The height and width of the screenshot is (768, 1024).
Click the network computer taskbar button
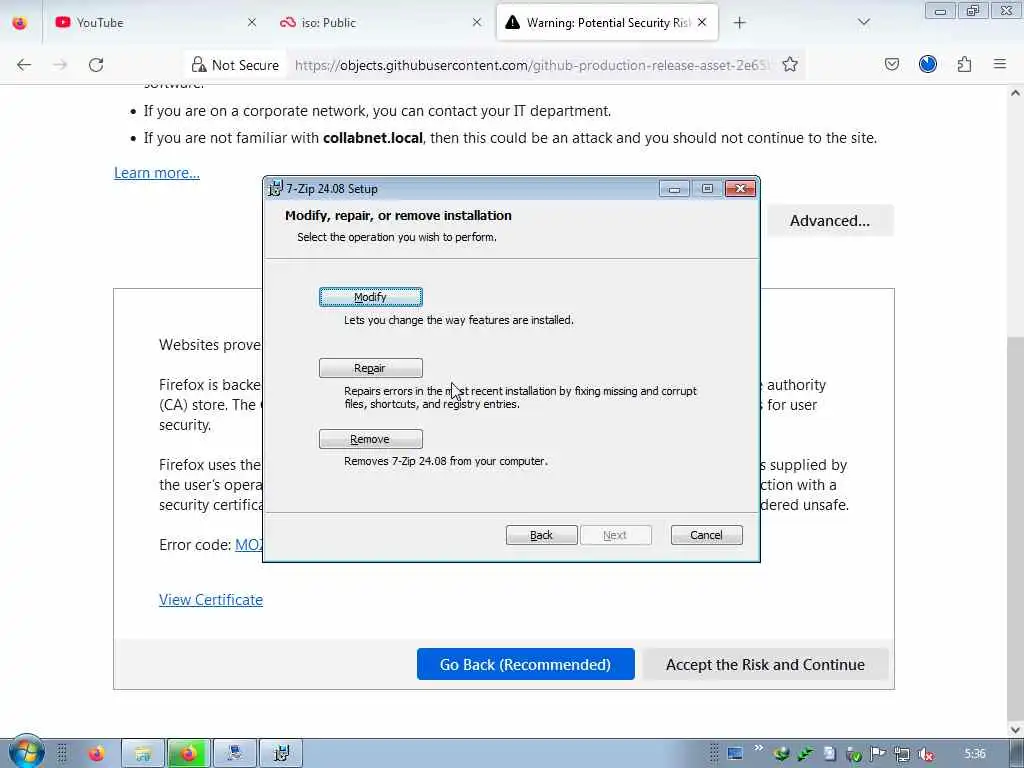234,754
